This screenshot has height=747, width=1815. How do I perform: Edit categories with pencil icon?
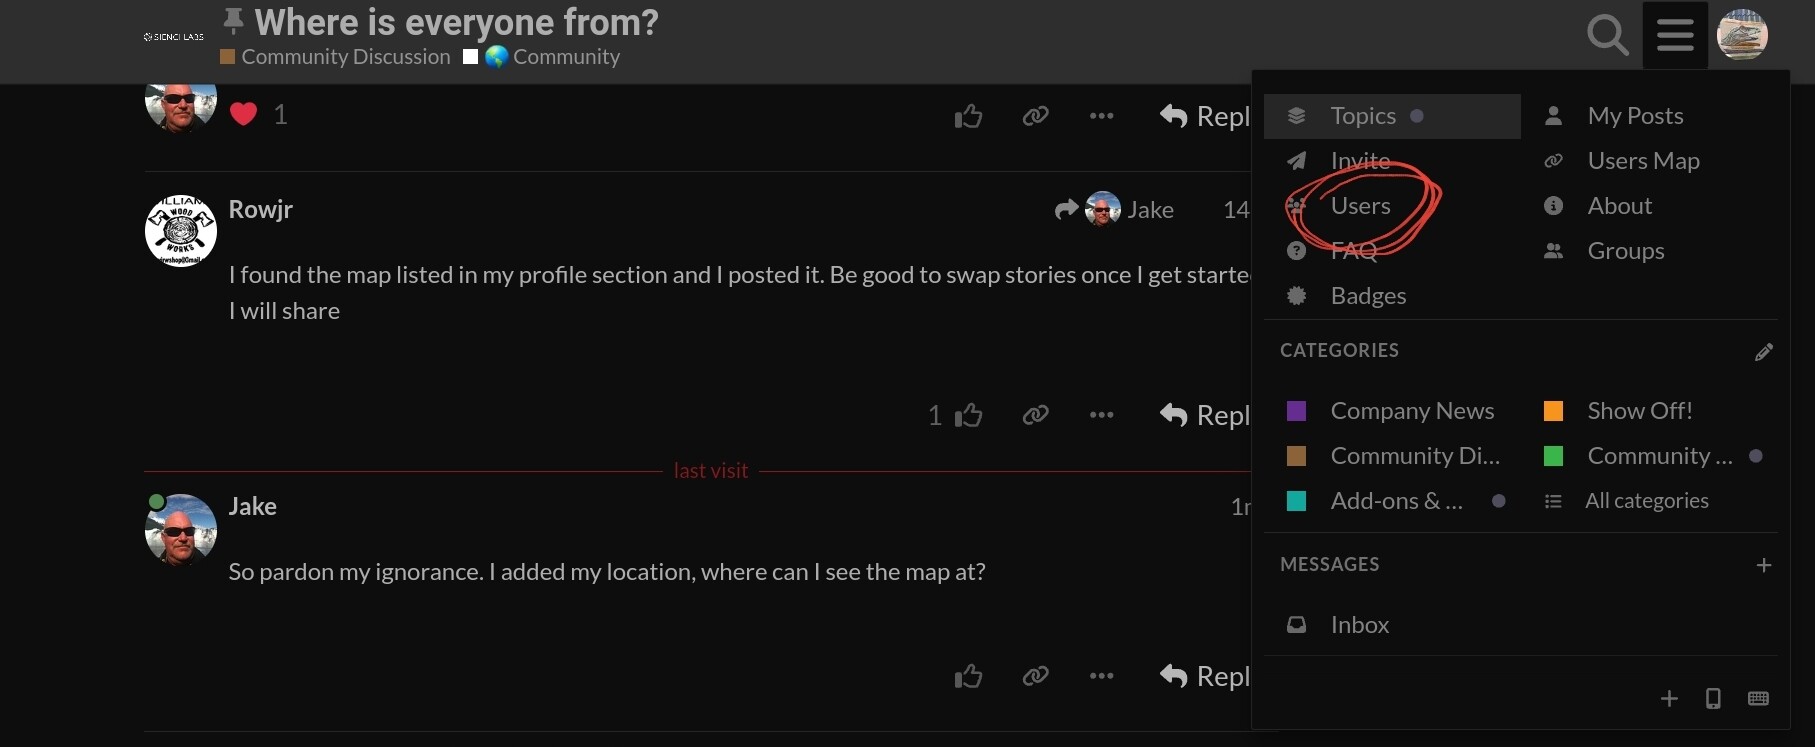pyautogui.click(x=1763, y=351)
